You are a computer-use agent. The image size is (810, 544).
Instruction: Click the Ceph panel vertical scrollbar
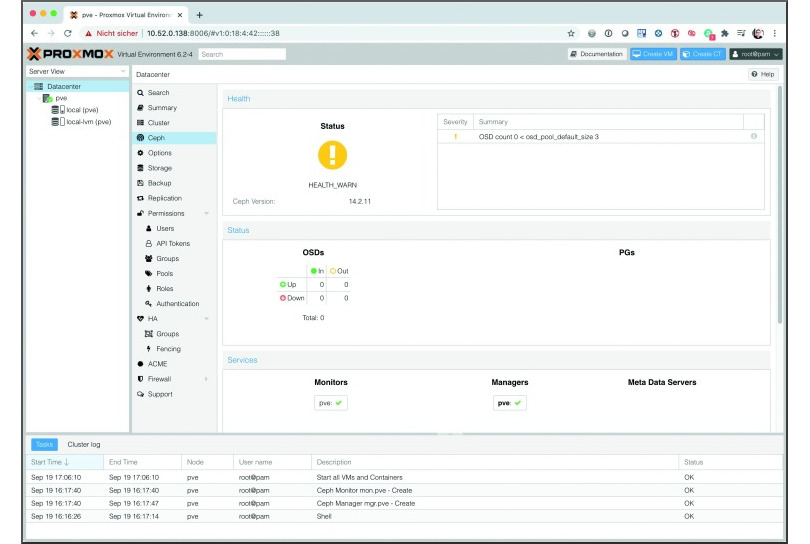tap(780, 207)
